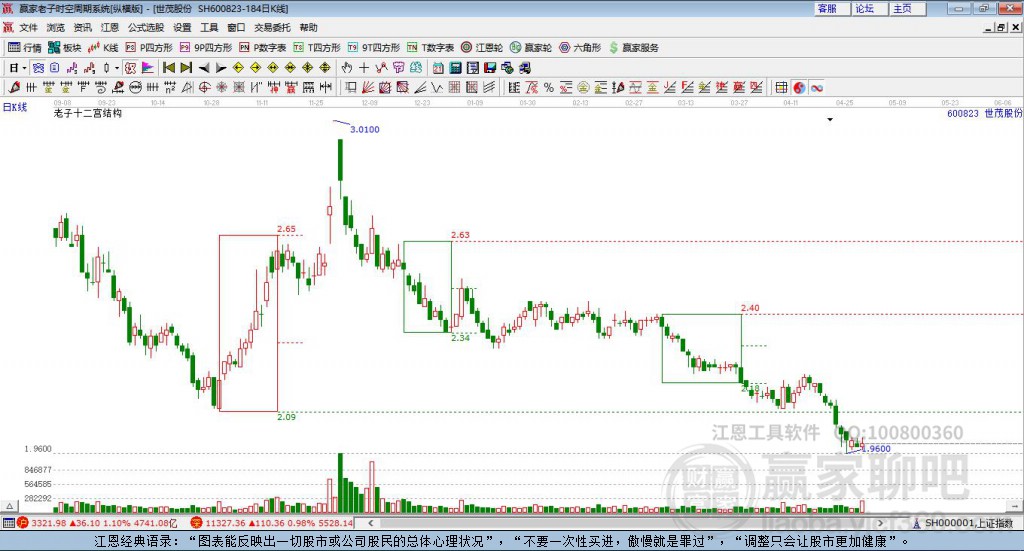1024x551 pixels.
Task: Toggle the pressed button left of pink flag icon
Action: (130, 68)
